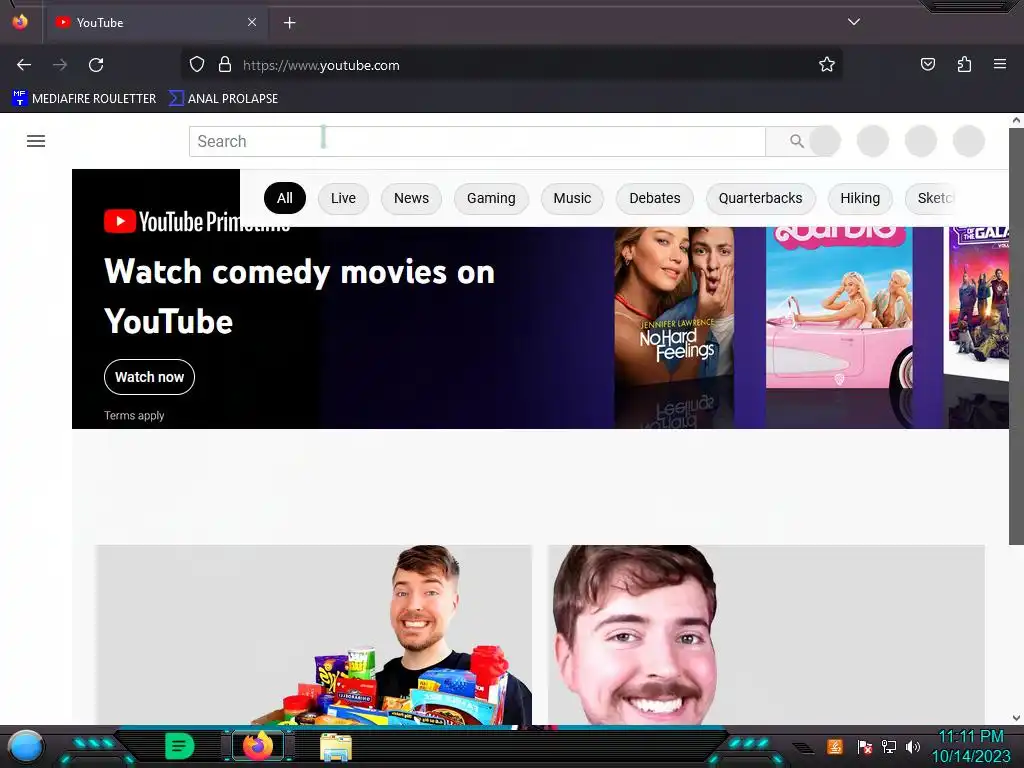Save the page to Pocket
Viewport: 1024px width, 768px height.
click(927, 64)
